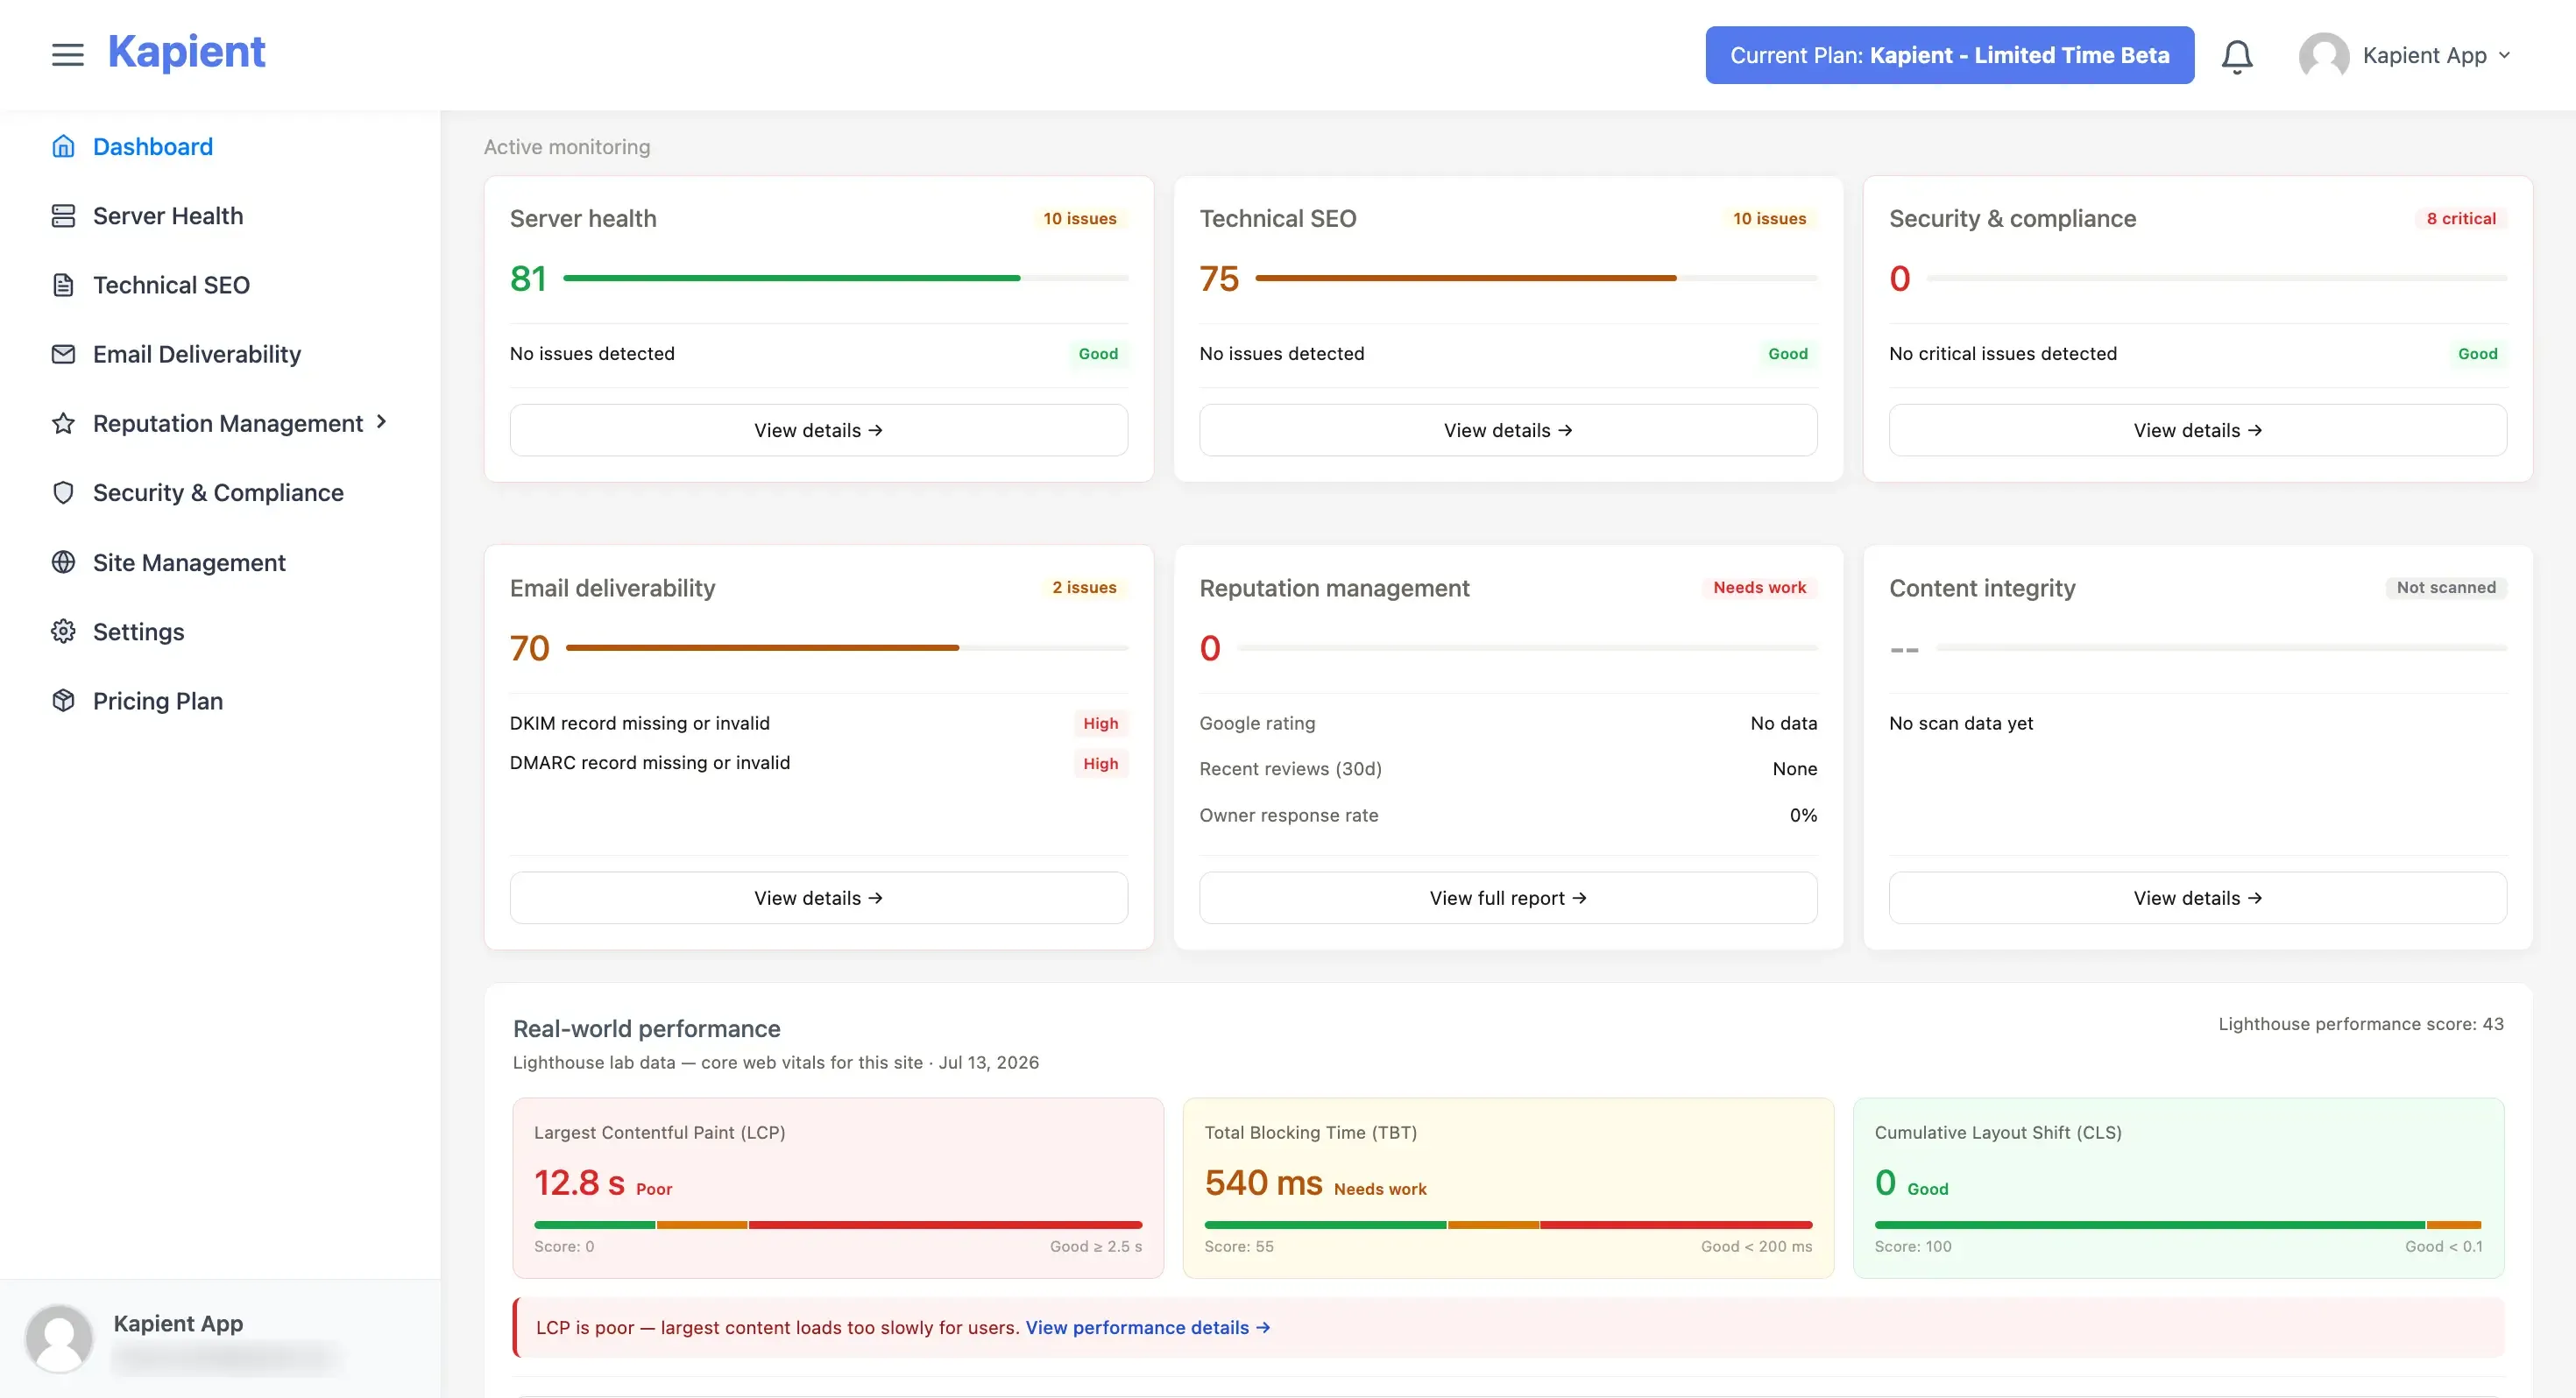
Task: Click Email deliverability score progress bar
Action: (847, 648)
